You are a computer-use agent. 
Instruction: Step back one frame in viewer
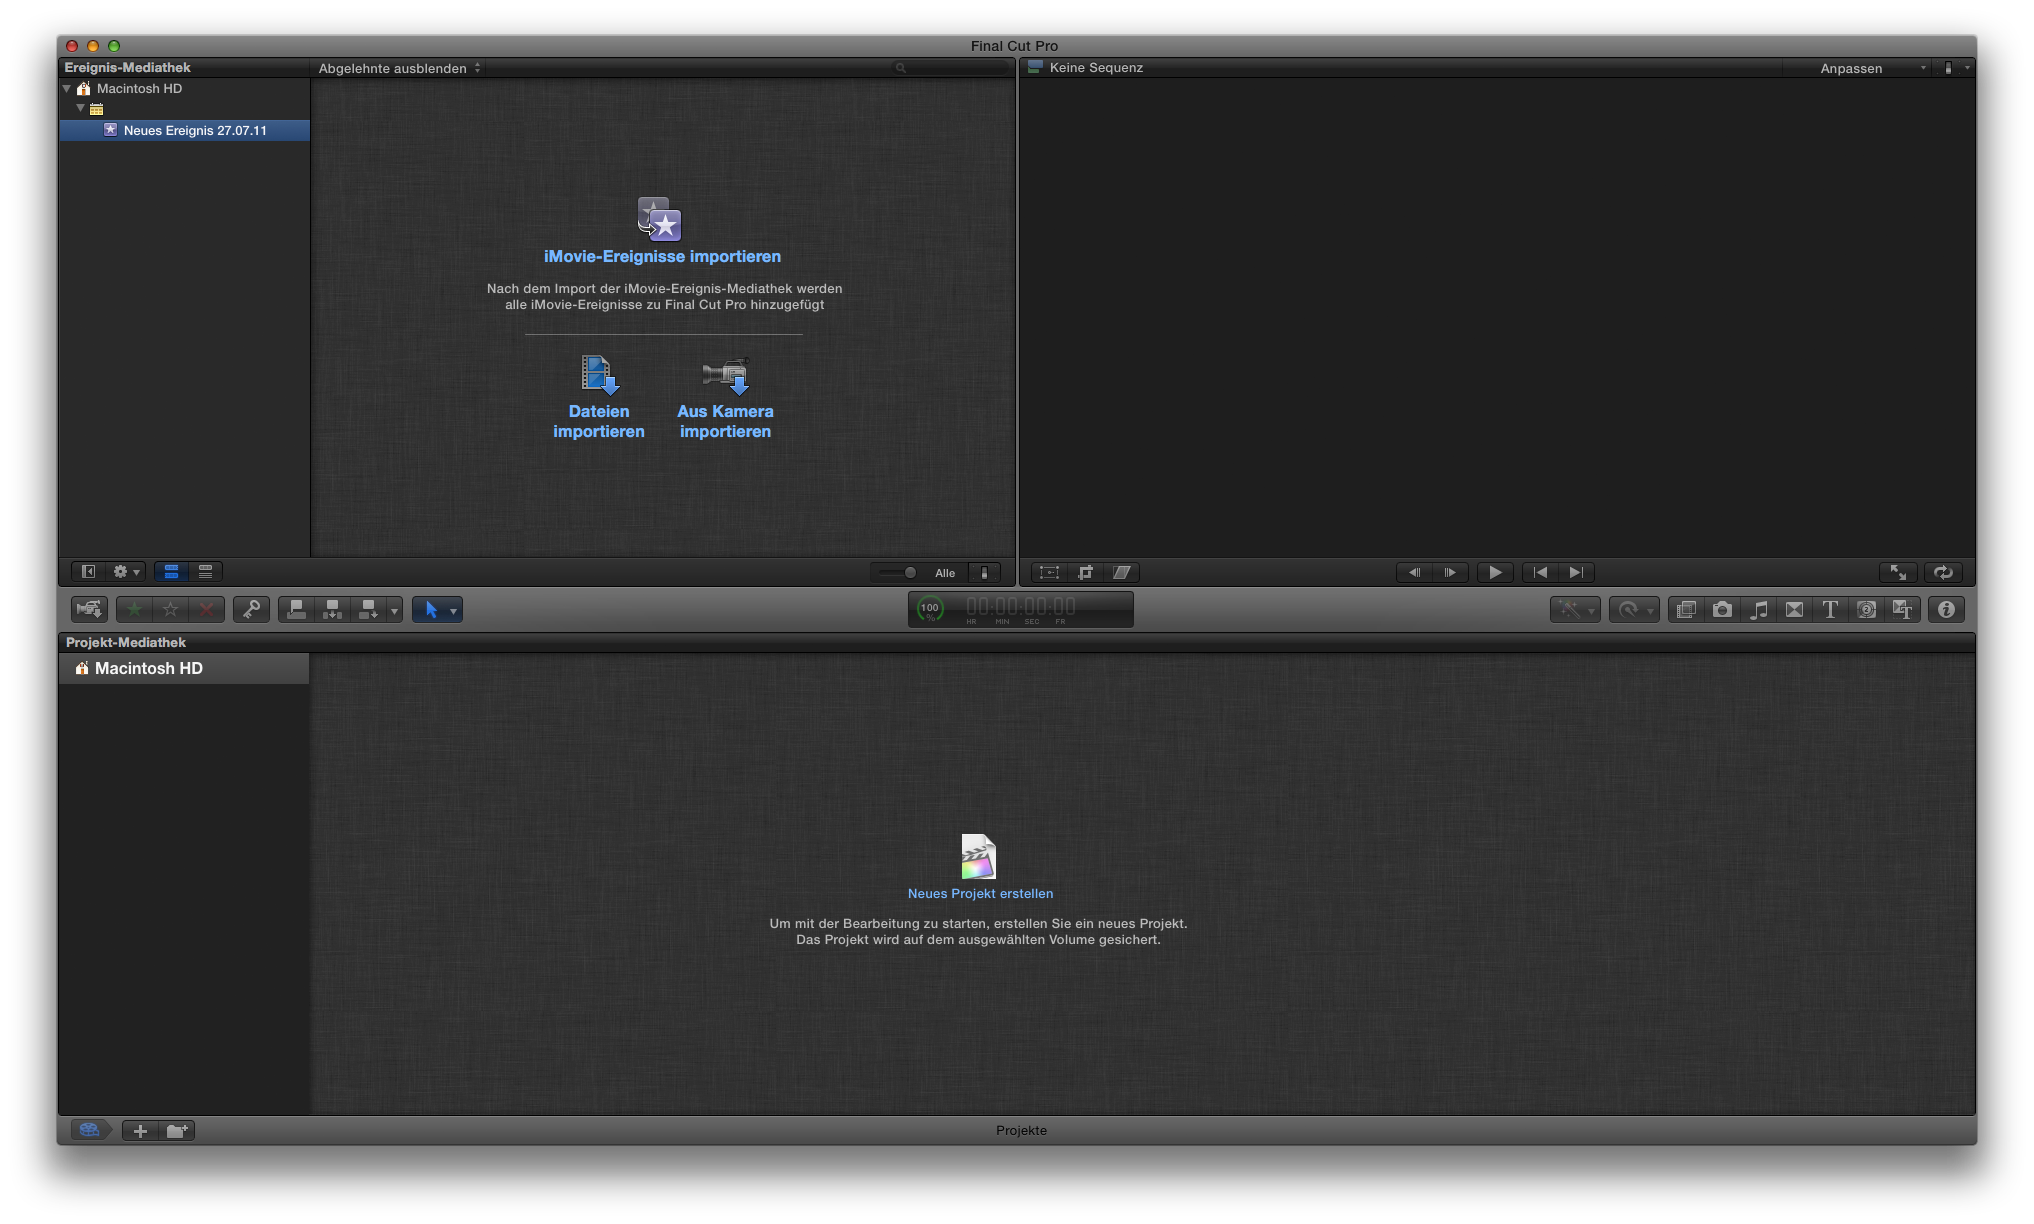[1414, 572]
